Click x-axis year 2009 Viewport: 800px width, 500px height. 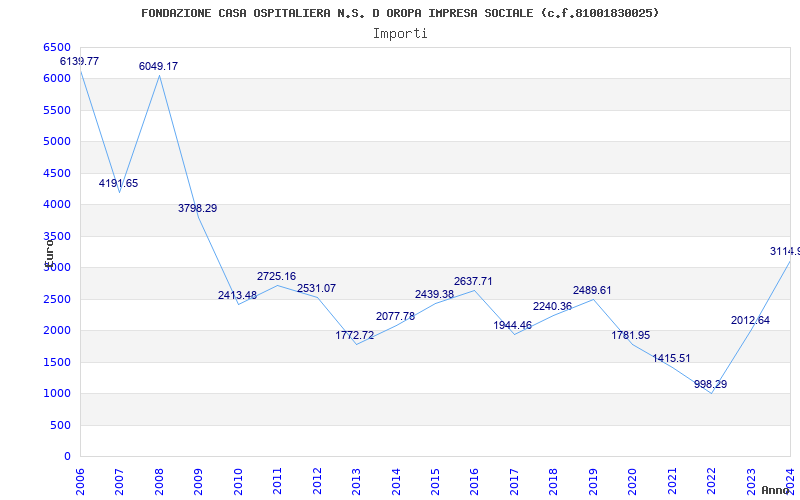tap(198, 482)
